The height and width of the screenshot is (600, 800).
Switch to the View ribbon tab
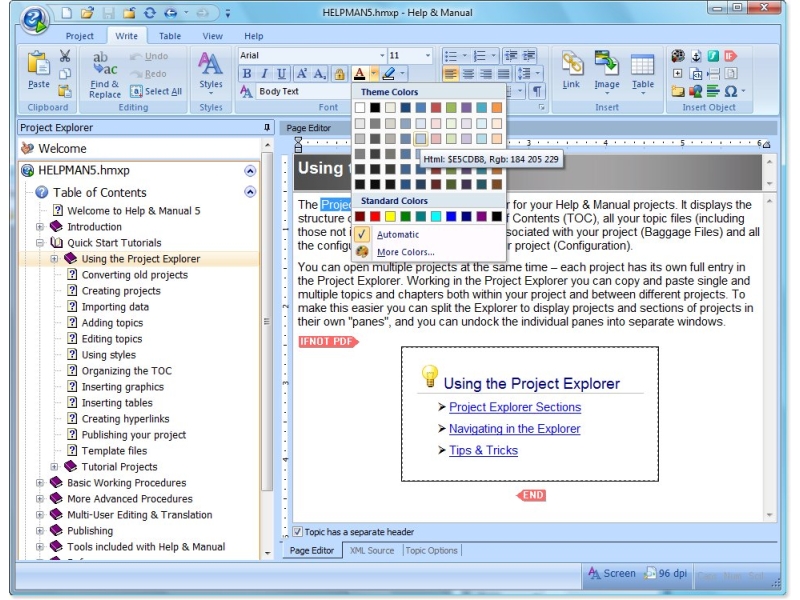click(212, 36)
